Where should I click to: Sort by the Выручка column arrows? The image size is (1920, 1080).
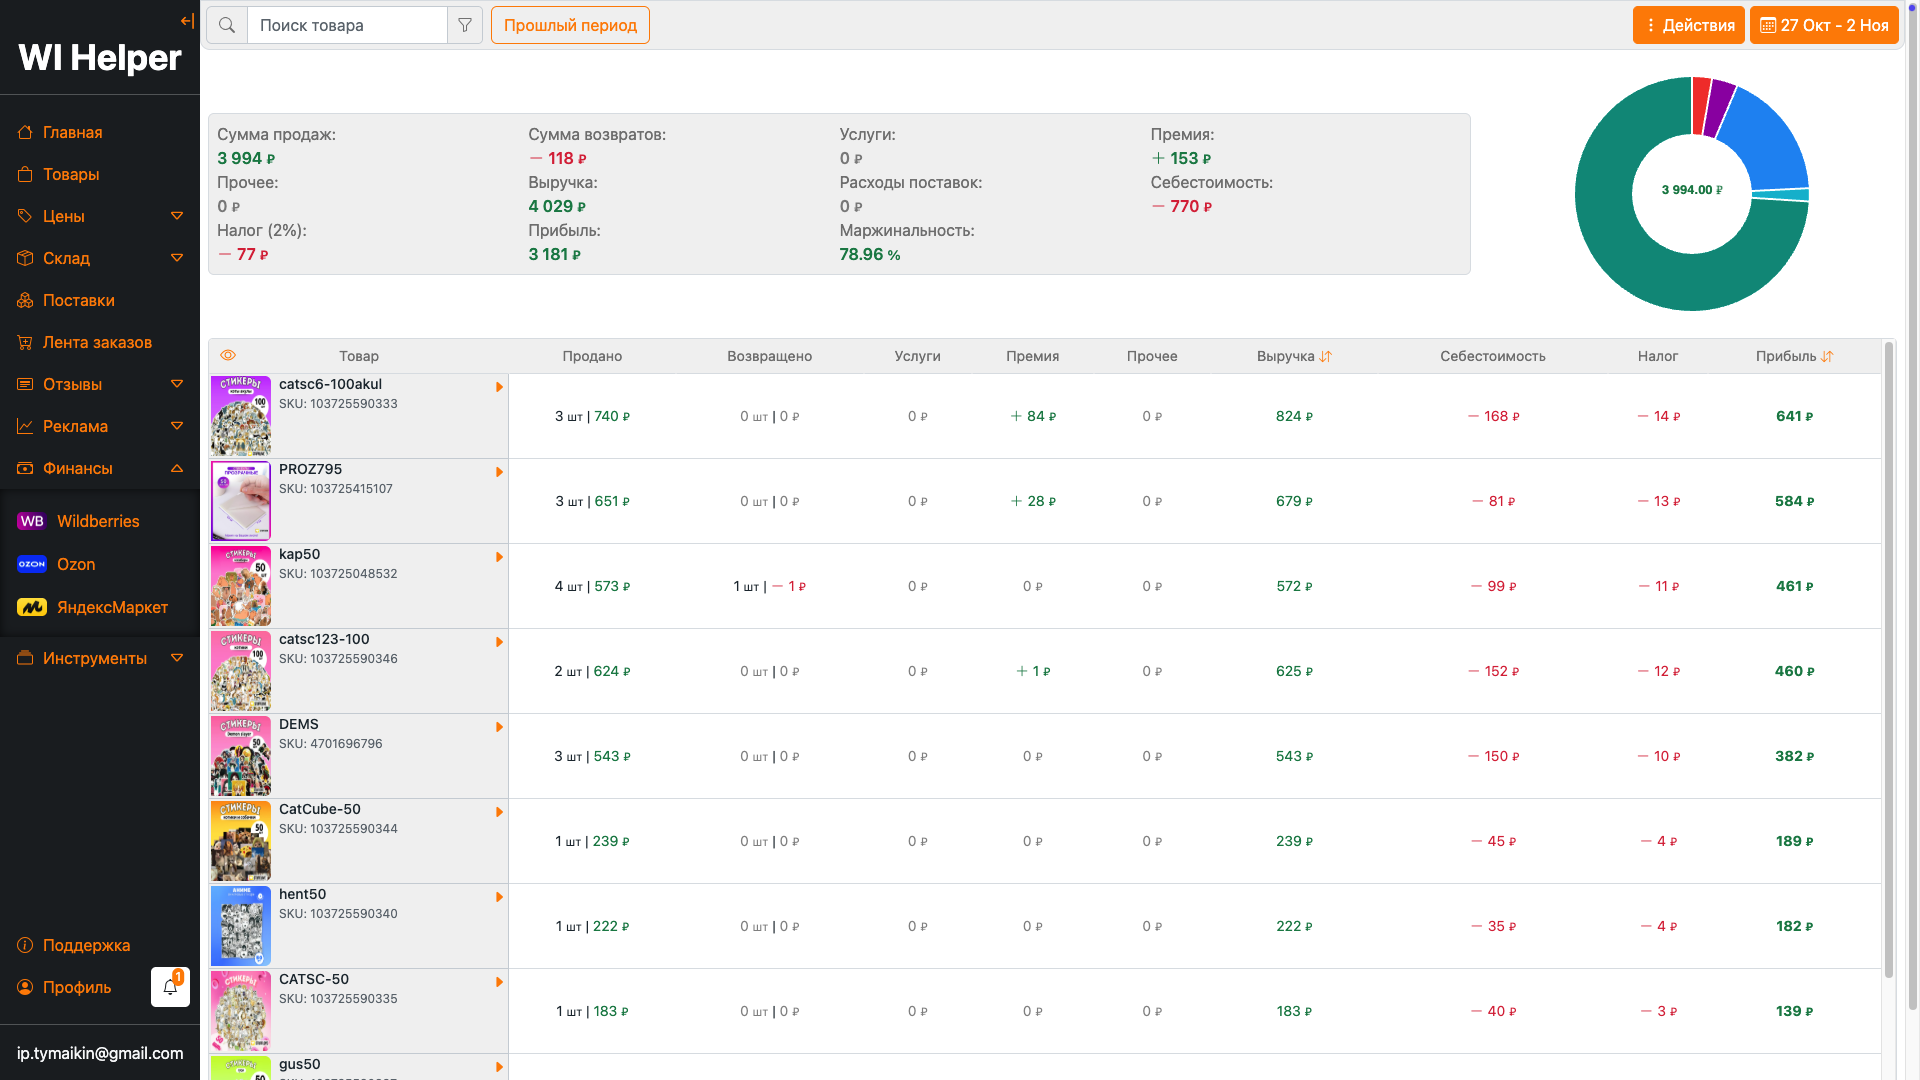click(x=1326, y=356)
